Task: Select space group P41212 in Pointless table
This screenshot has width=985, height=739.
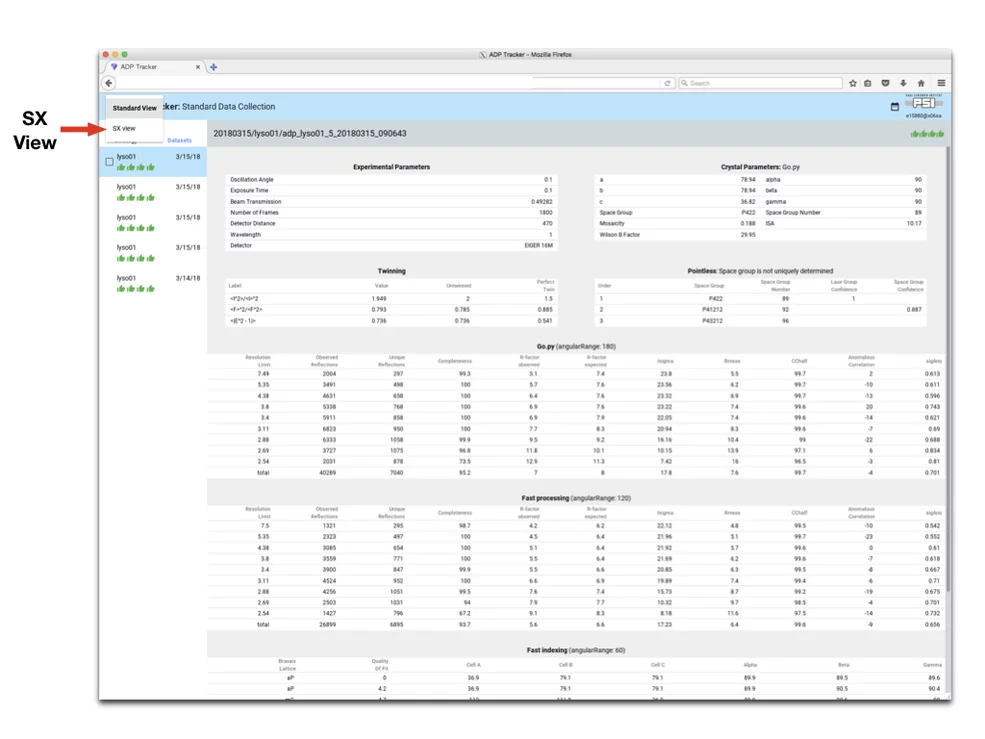Action: 712,310
